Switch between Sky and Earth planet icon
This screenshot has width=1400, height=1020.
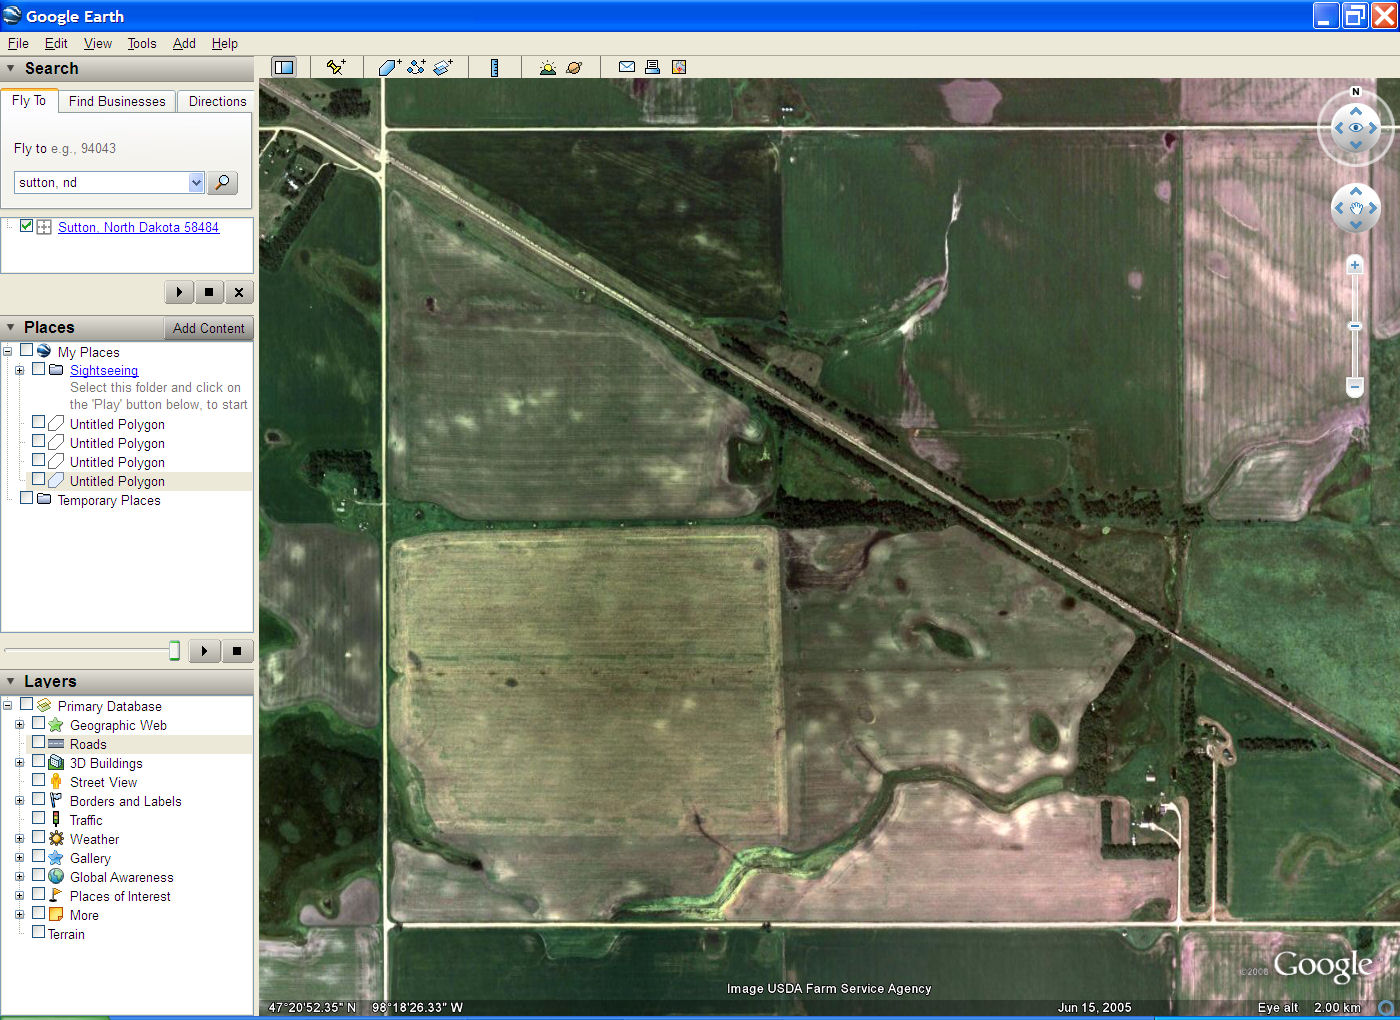[x=574, y=67]
